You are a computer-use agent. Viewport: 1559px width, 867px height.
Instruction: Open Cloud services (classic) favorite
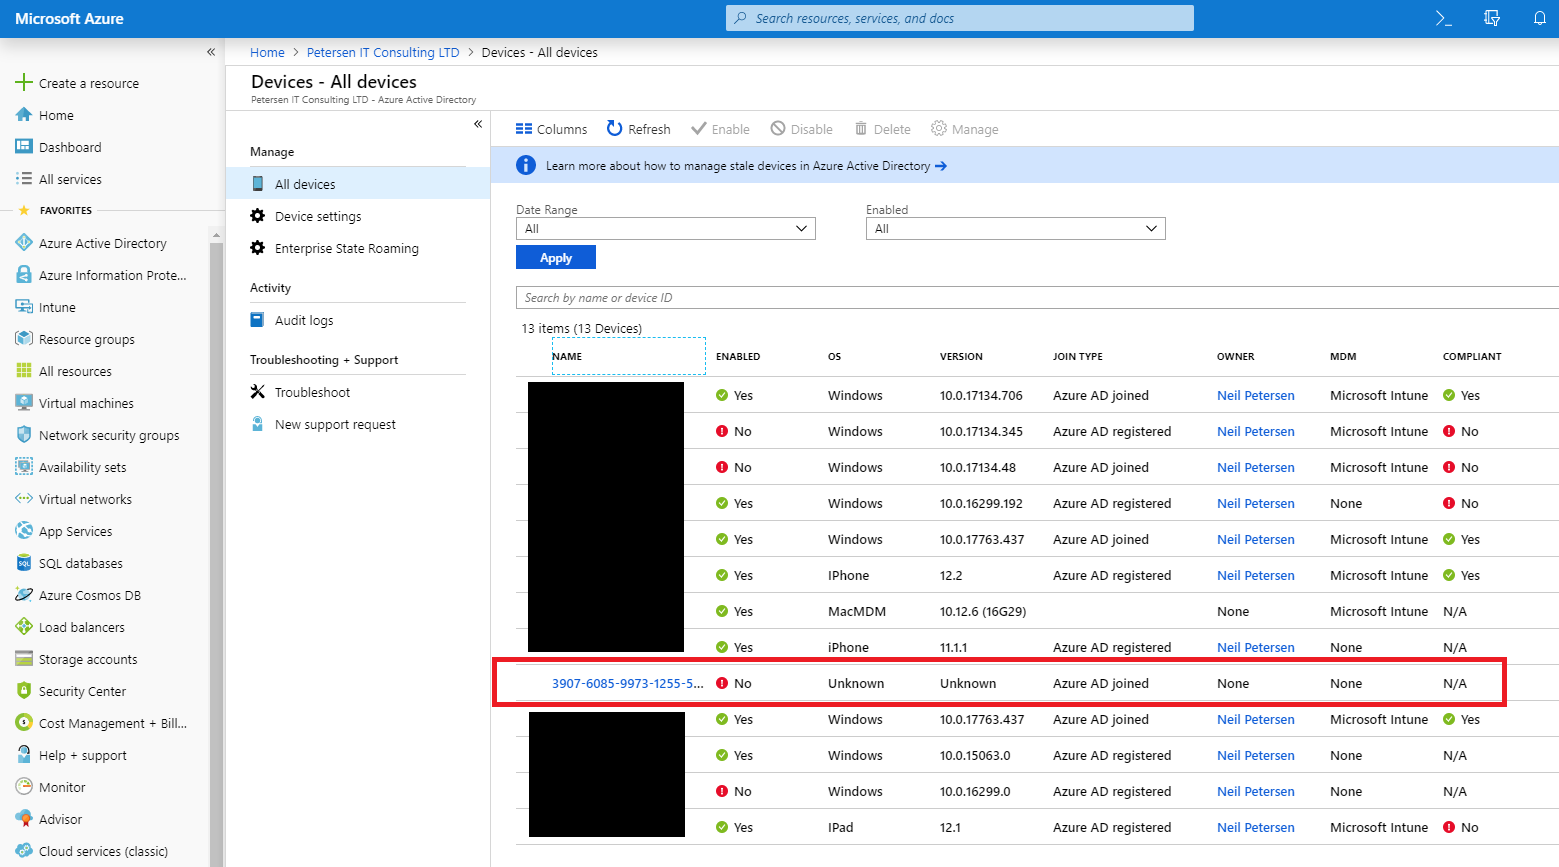coord(103,851)
